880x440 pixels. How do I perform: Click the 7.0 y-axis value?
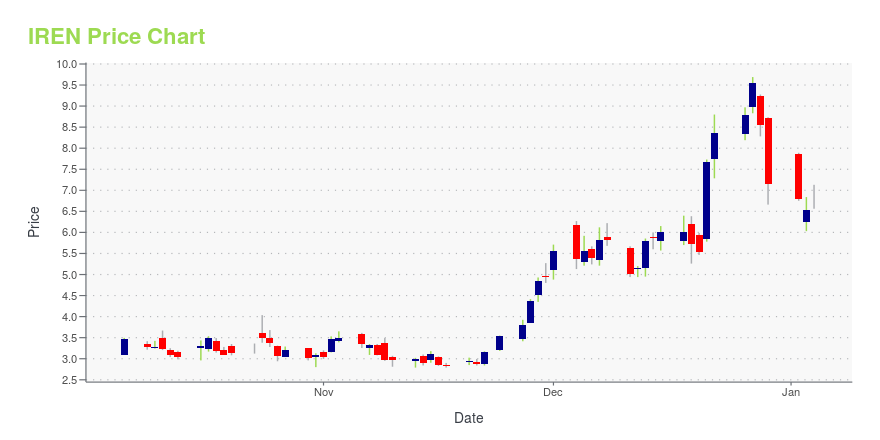pyautogui.click(x=70, y=190)
